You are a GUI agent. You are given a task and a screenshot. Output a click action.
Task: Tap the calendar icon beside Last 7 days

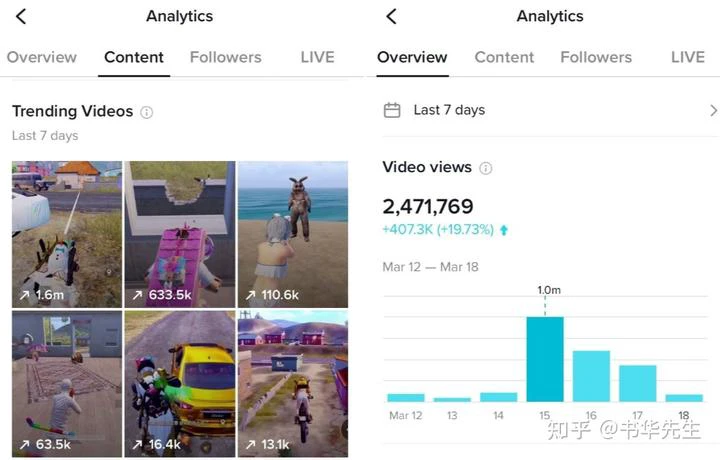pos(392,110)
